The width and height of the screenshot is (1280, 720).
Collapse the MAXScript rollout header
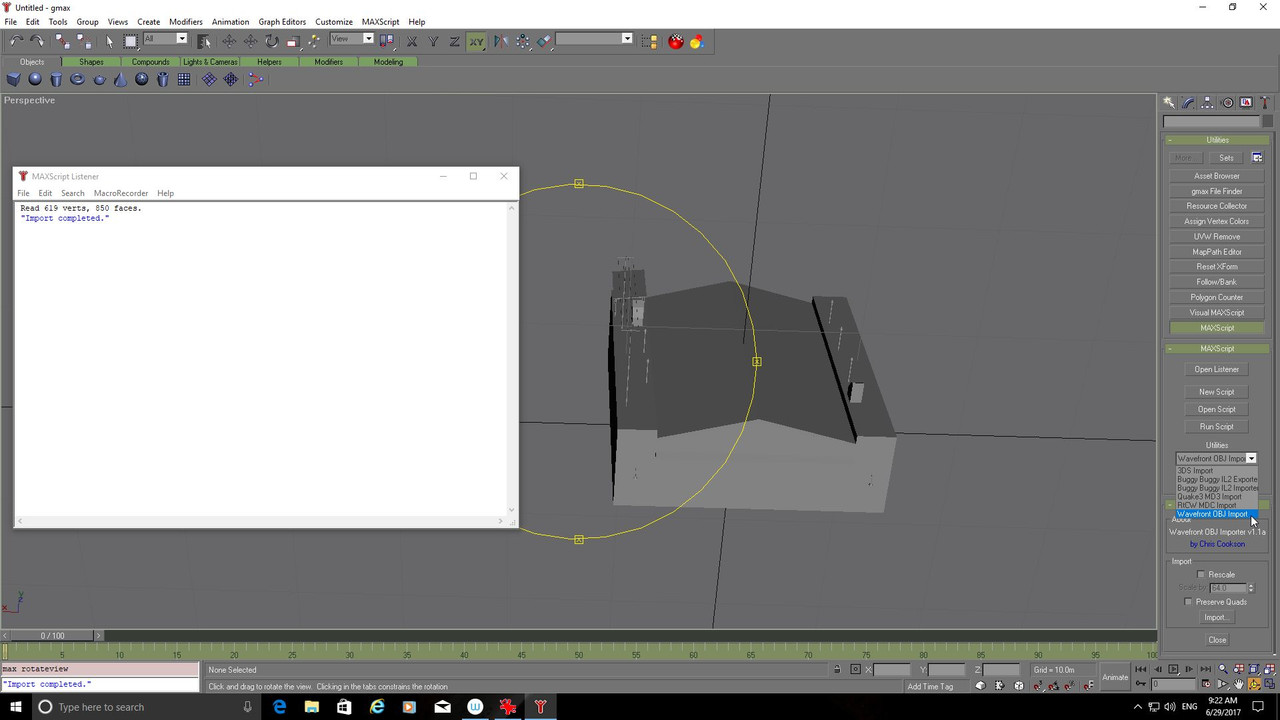[1217, 349]
